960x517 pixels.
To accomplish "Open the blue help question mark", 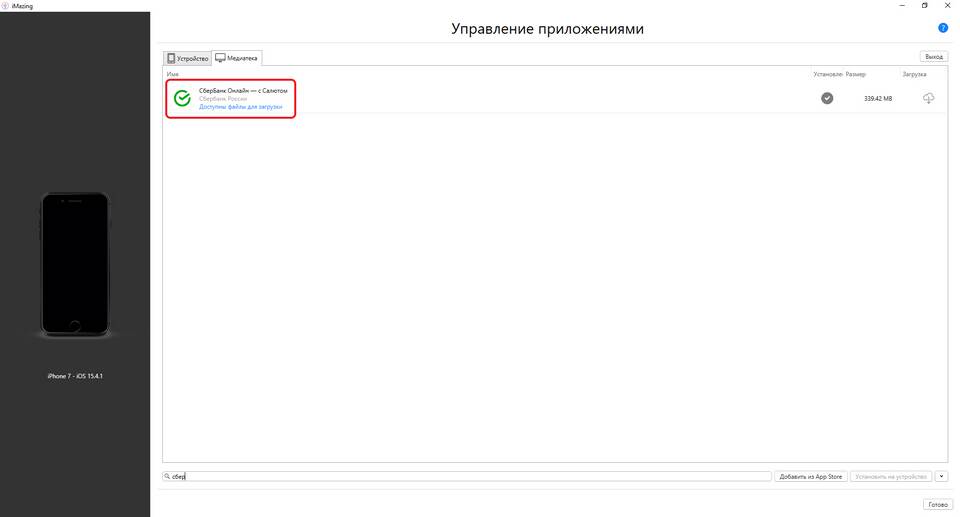I will click(x=943, y=28).
